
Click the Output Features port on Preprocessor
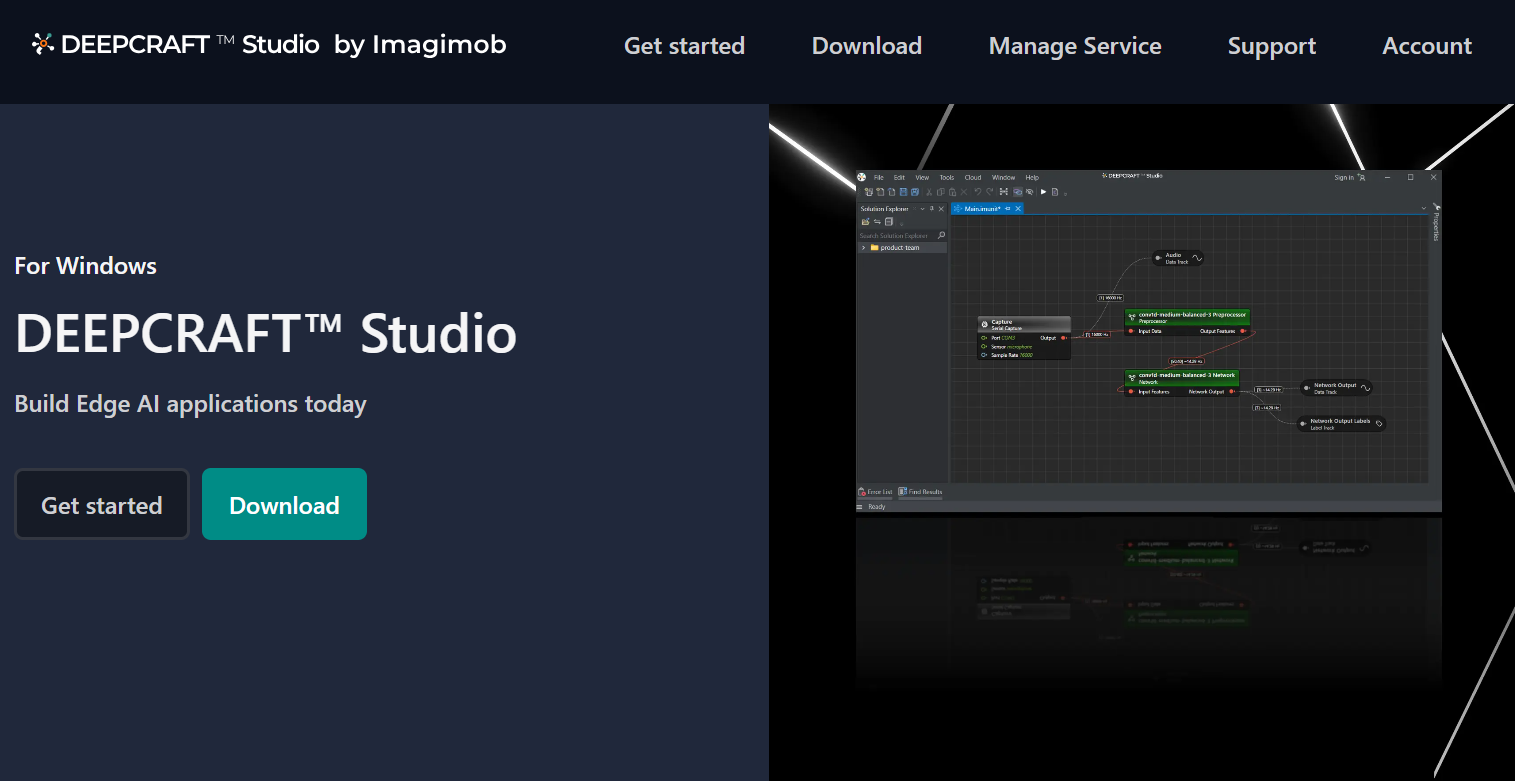(1242, 331)
